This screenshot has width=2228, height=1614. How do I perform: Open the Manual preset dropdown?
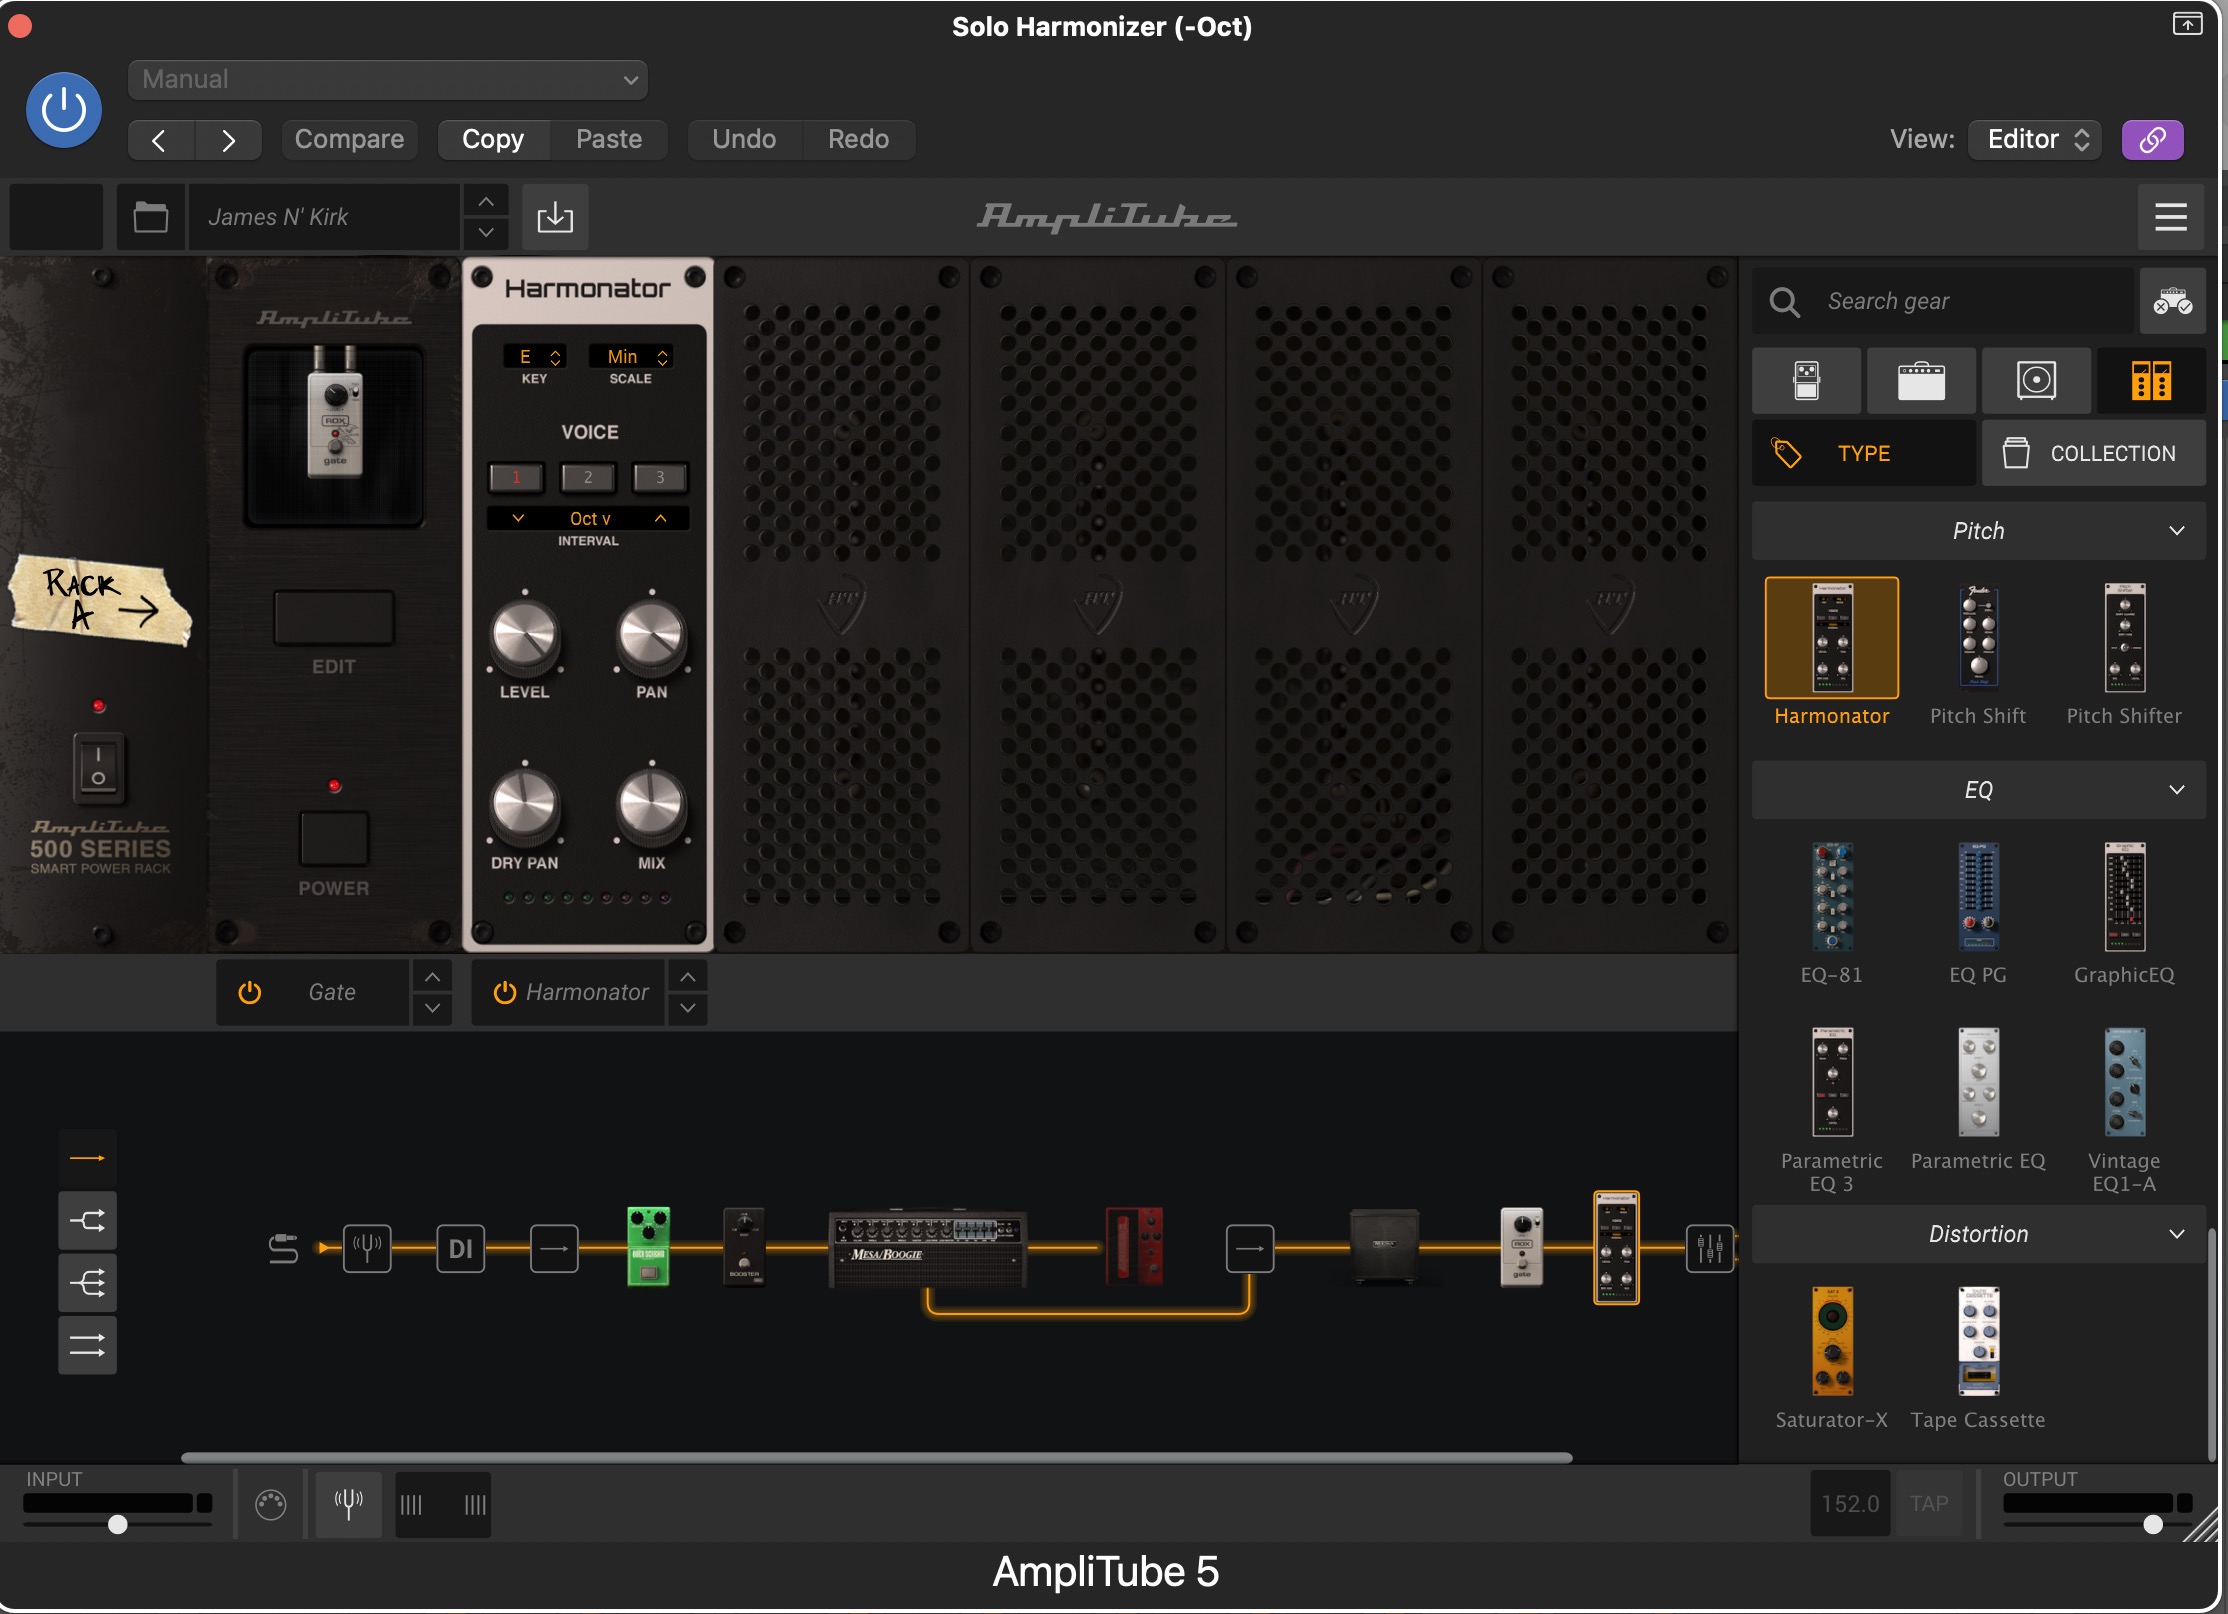tap(387, 80)
